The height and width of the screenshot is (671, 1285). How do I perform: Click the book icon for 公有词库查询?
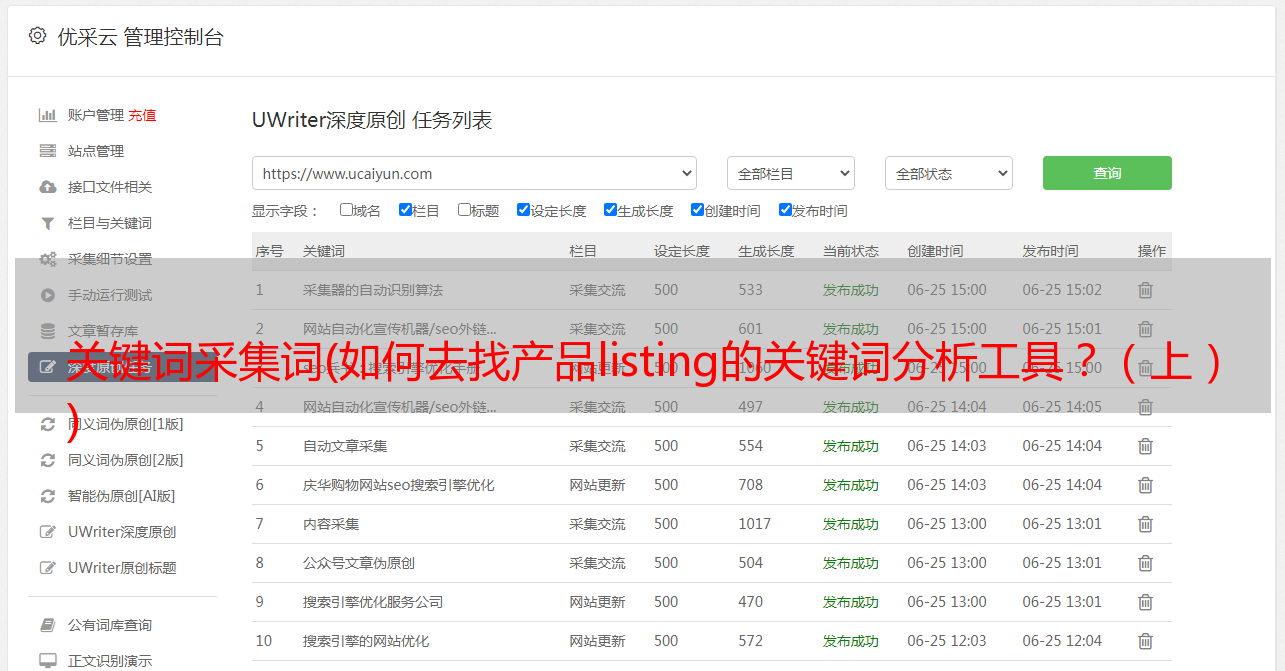click(47, 625)
